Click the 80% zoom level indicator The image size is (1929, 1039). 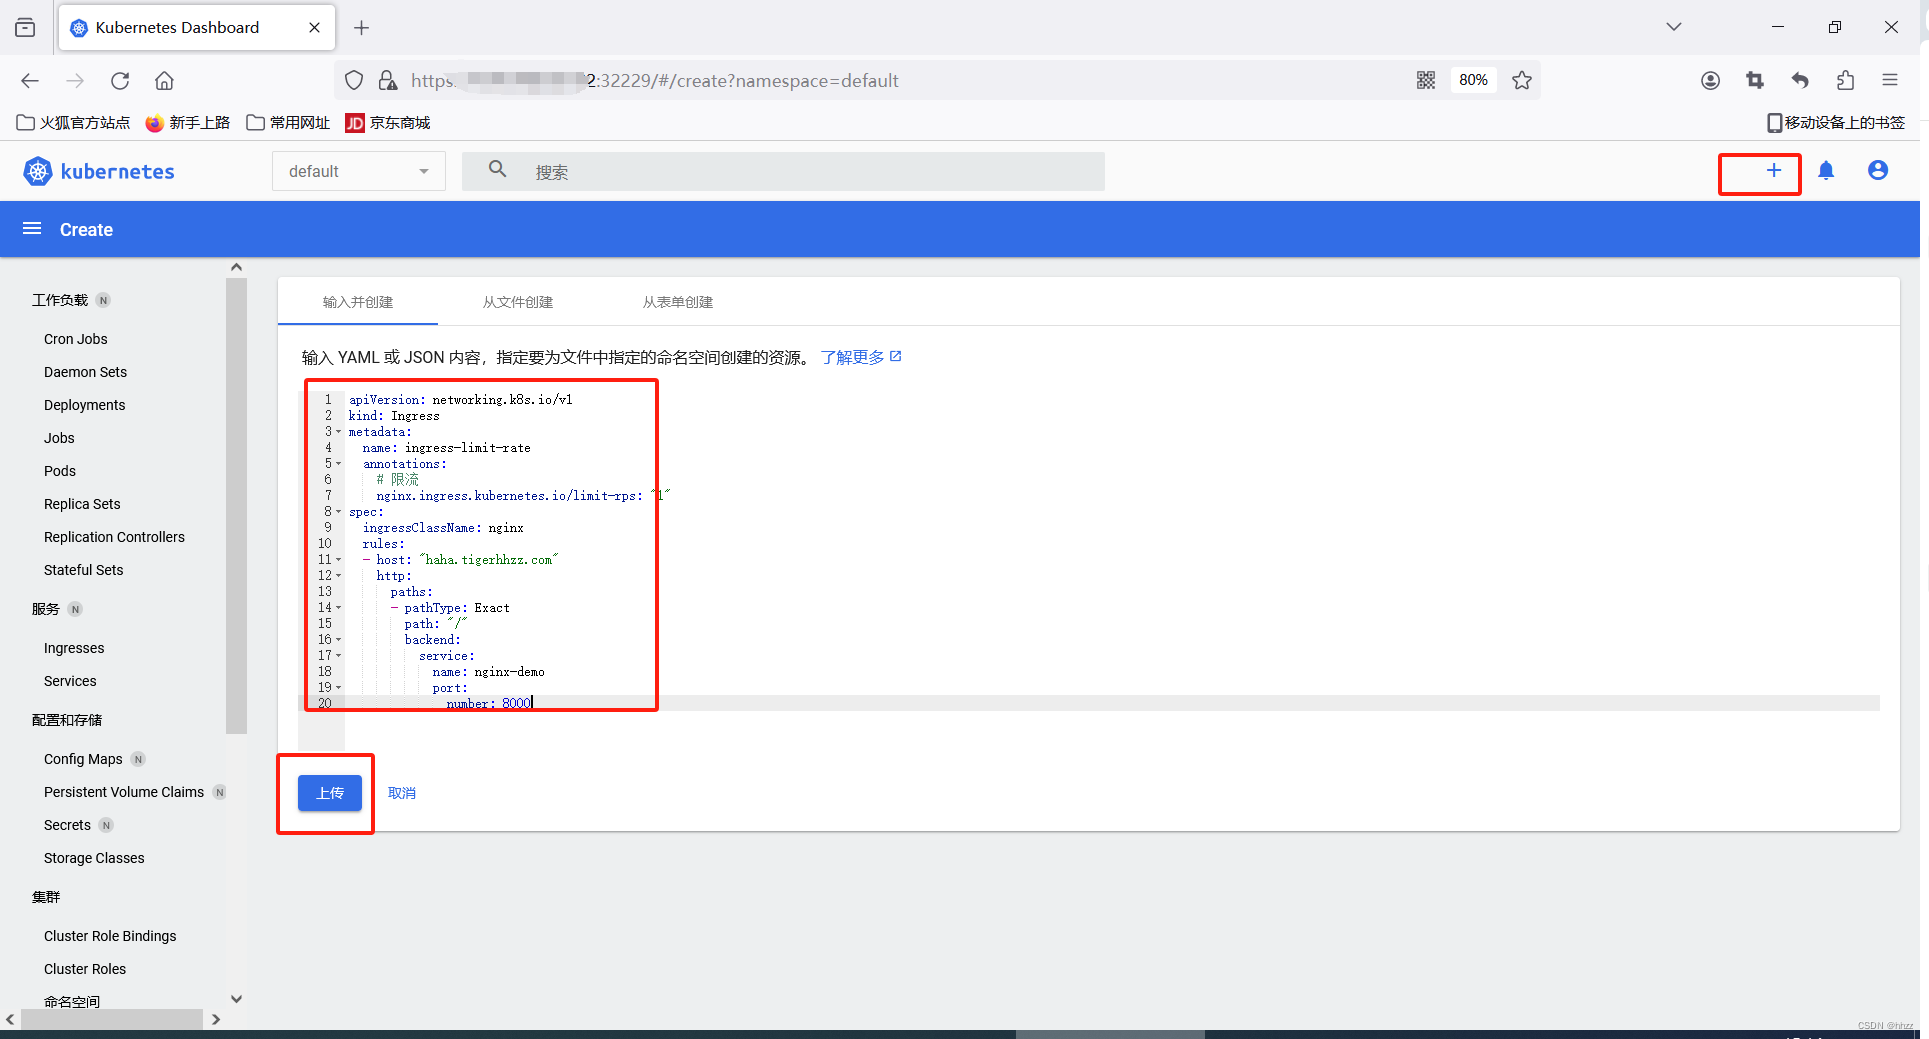tap(1473, 81)
